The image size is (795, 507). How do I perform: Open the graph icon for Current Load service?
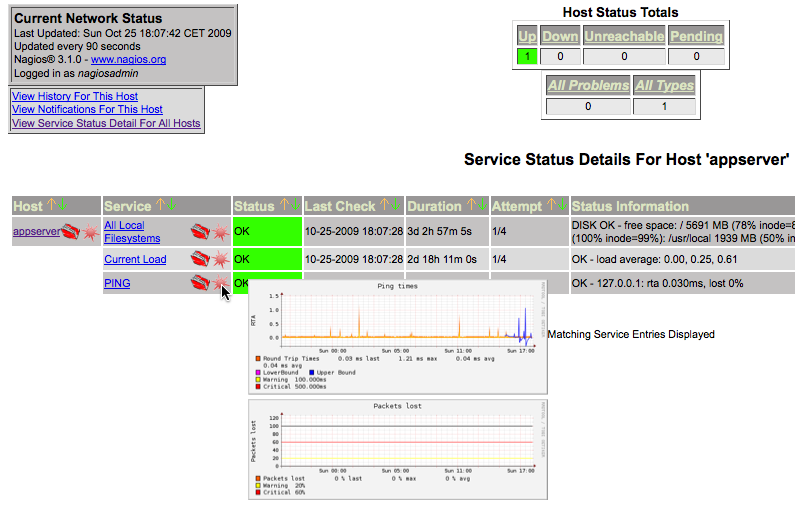tap(219, 260)
